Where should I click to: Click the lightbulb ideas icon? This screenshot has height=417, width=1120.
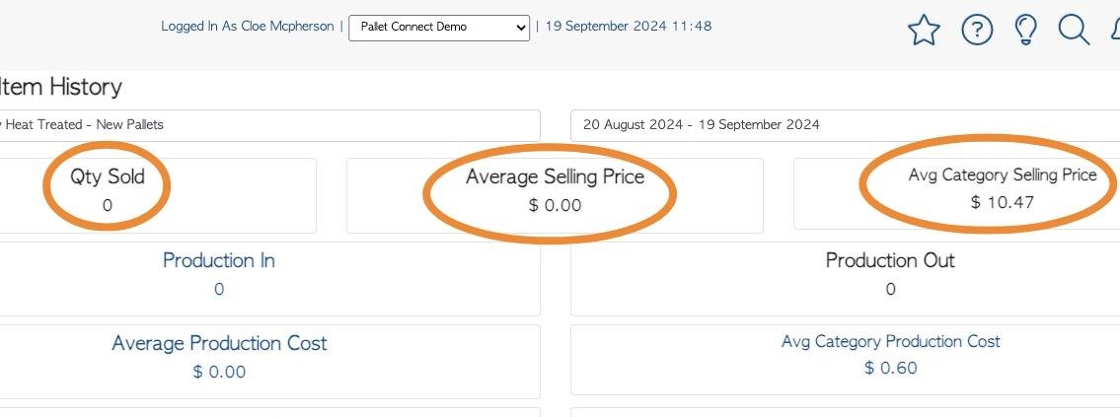point(1026,31)
